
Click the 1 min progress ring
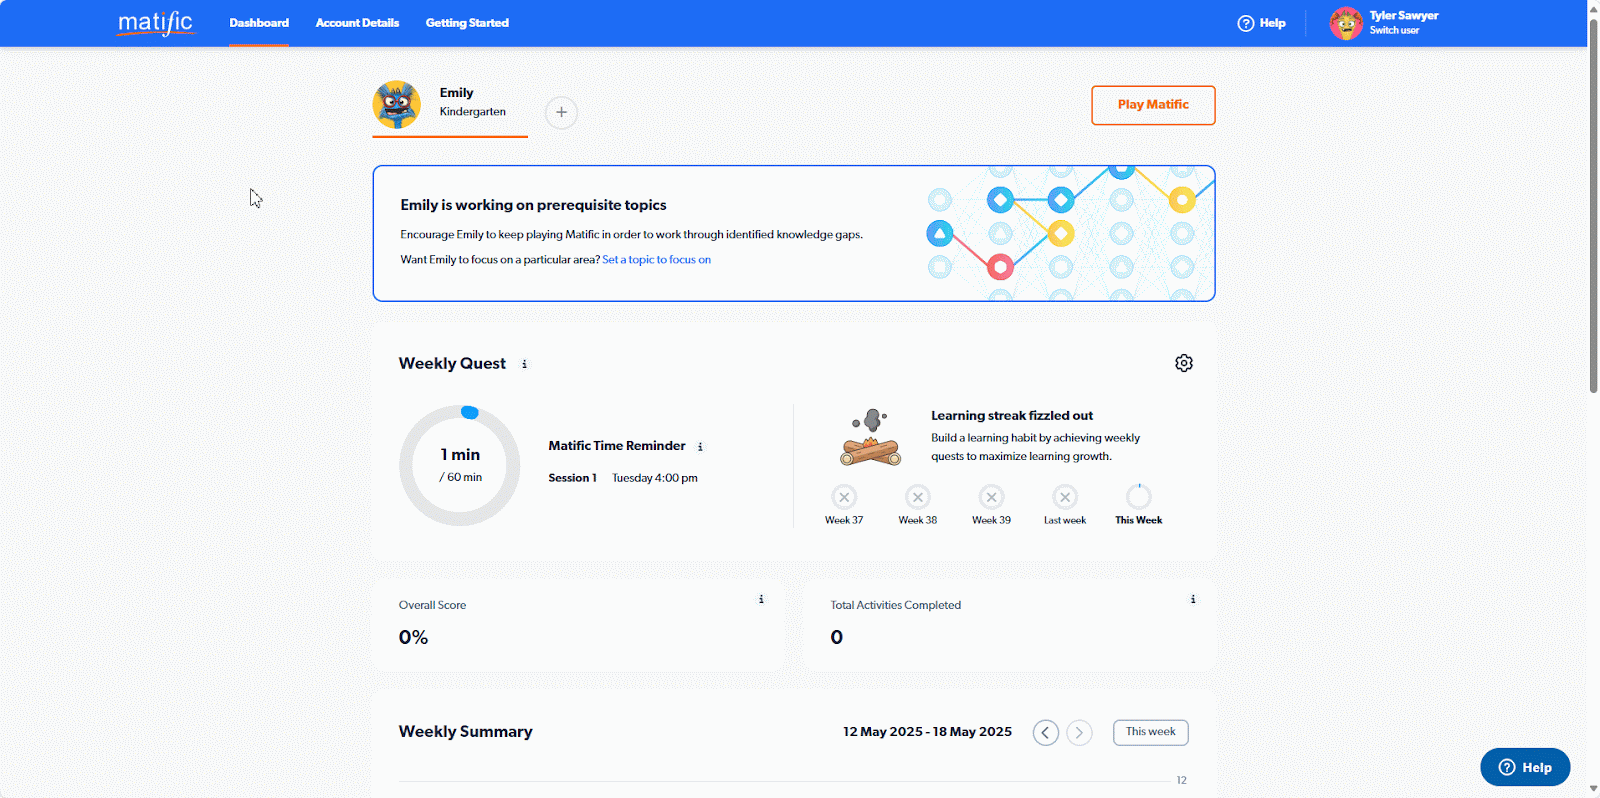coord(460,466)
